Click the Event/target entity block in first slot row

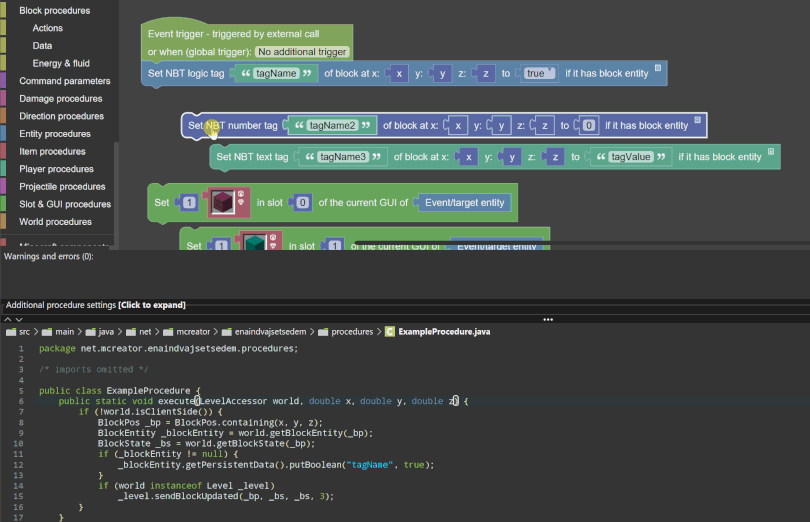click(x=464, y=203)
